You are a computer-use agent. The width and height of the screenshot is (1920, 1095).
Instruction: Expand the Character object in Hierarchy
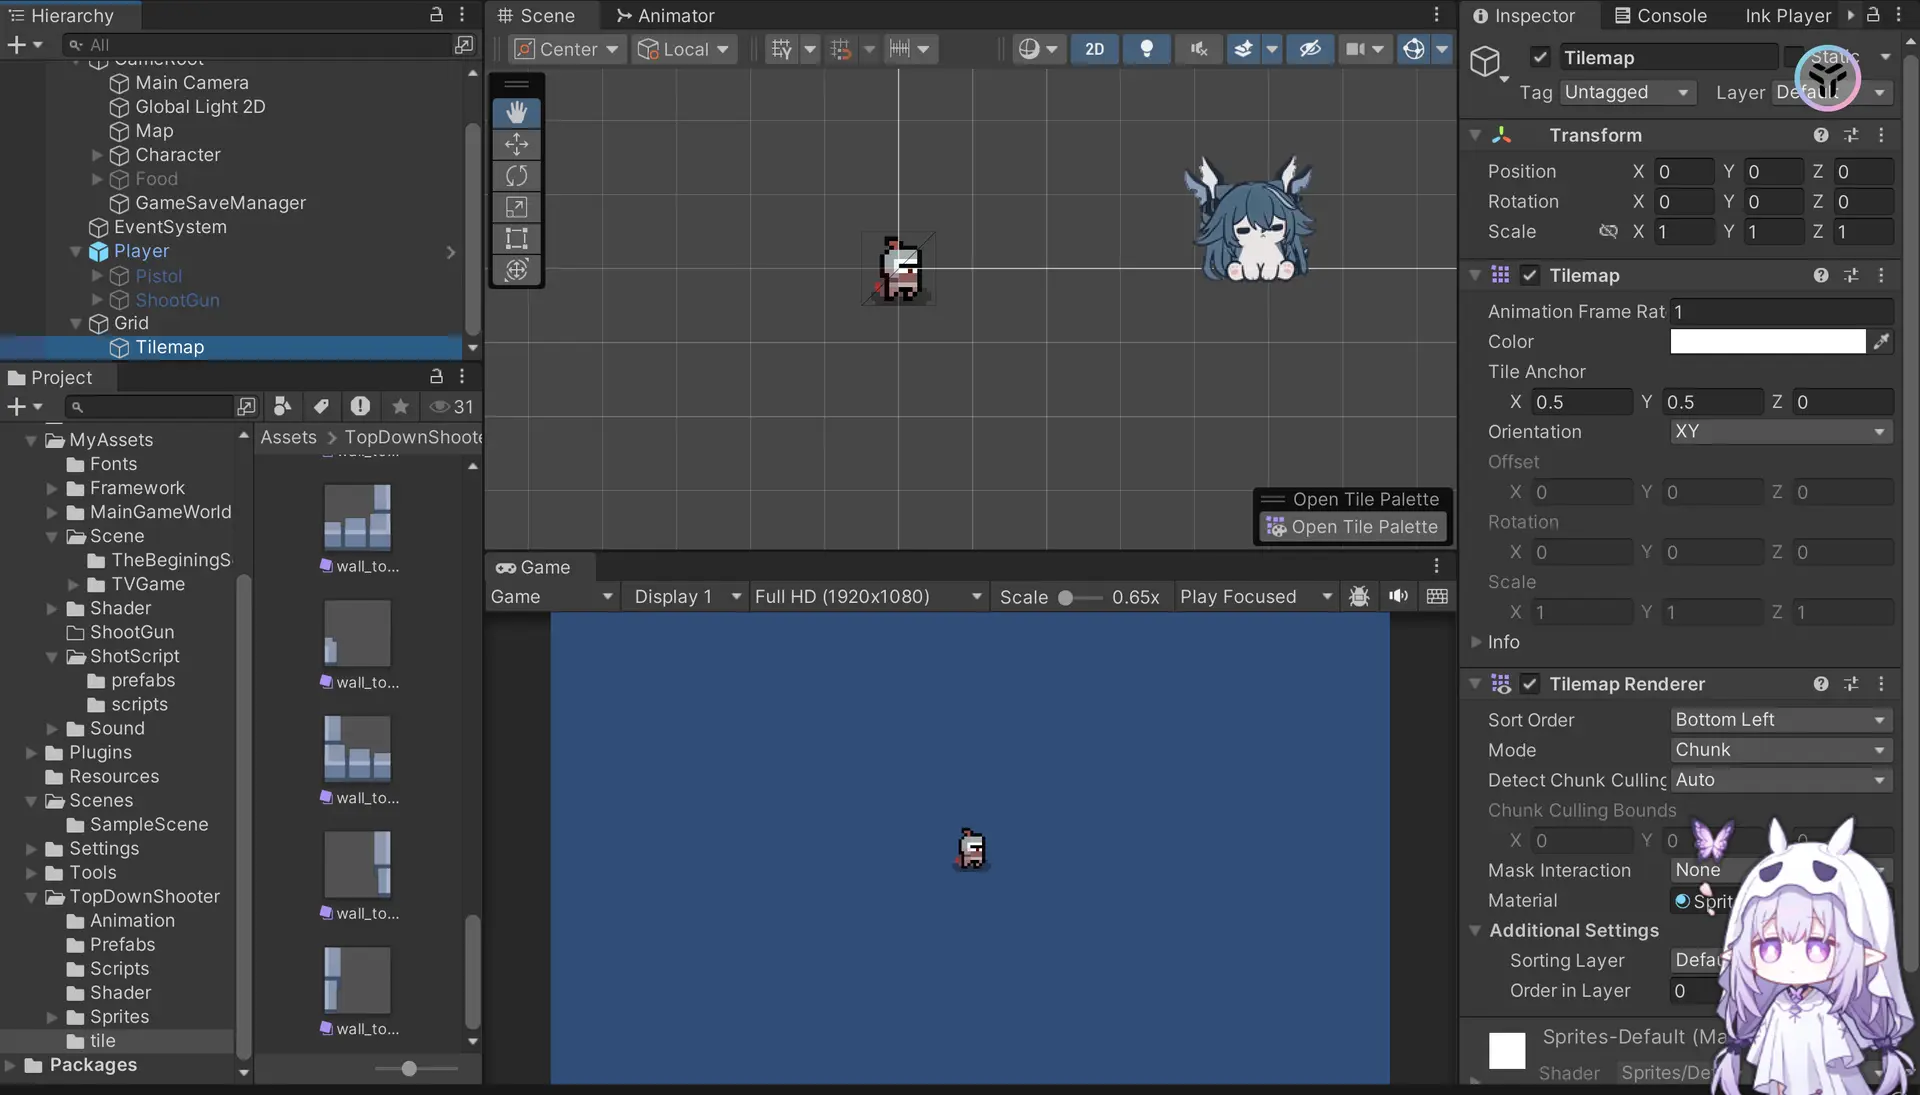97,155
